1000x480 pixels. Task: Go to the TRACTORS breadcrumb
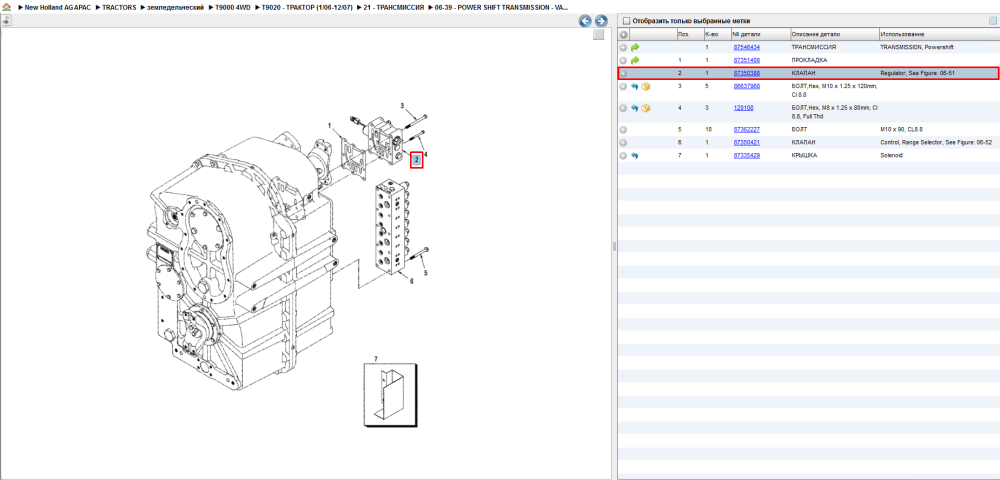[119, 7]
